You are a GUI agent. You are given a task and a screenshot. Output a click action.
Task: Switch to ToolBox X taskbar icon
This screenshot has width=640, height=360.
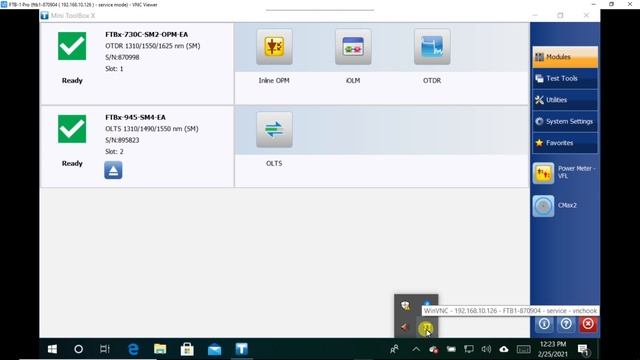pos(241,349)
